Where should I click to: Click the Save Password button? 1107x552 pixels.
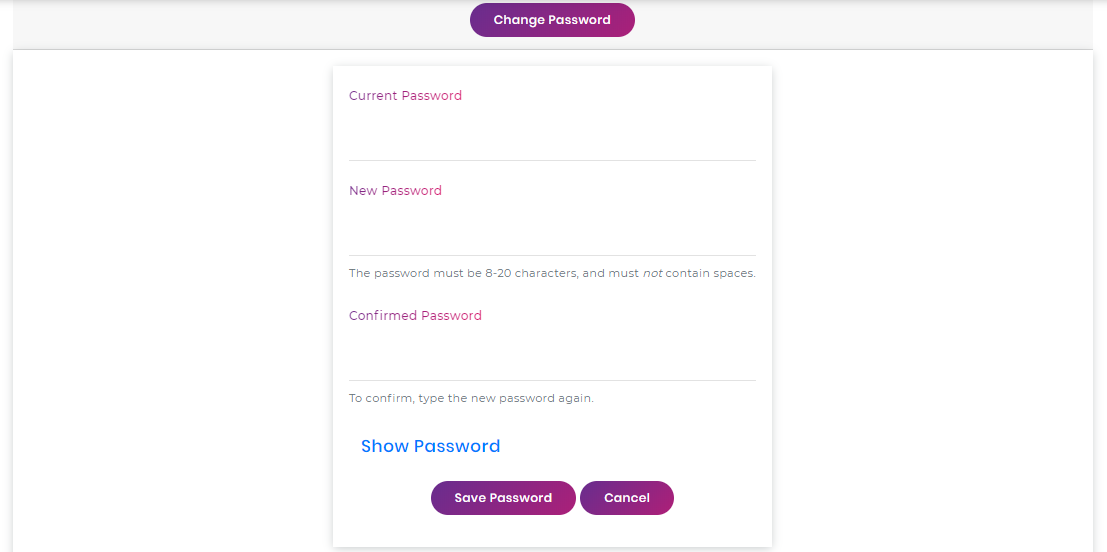tap(503, 498)
